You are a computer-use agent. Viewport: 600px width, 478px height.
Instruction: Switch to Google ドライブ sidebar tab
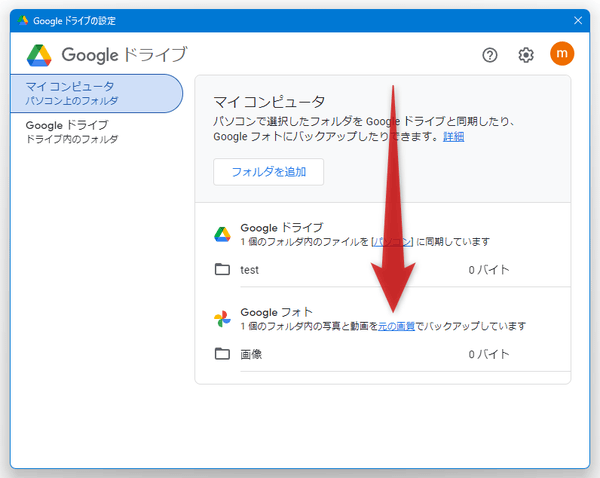click(x=96, y=132)
